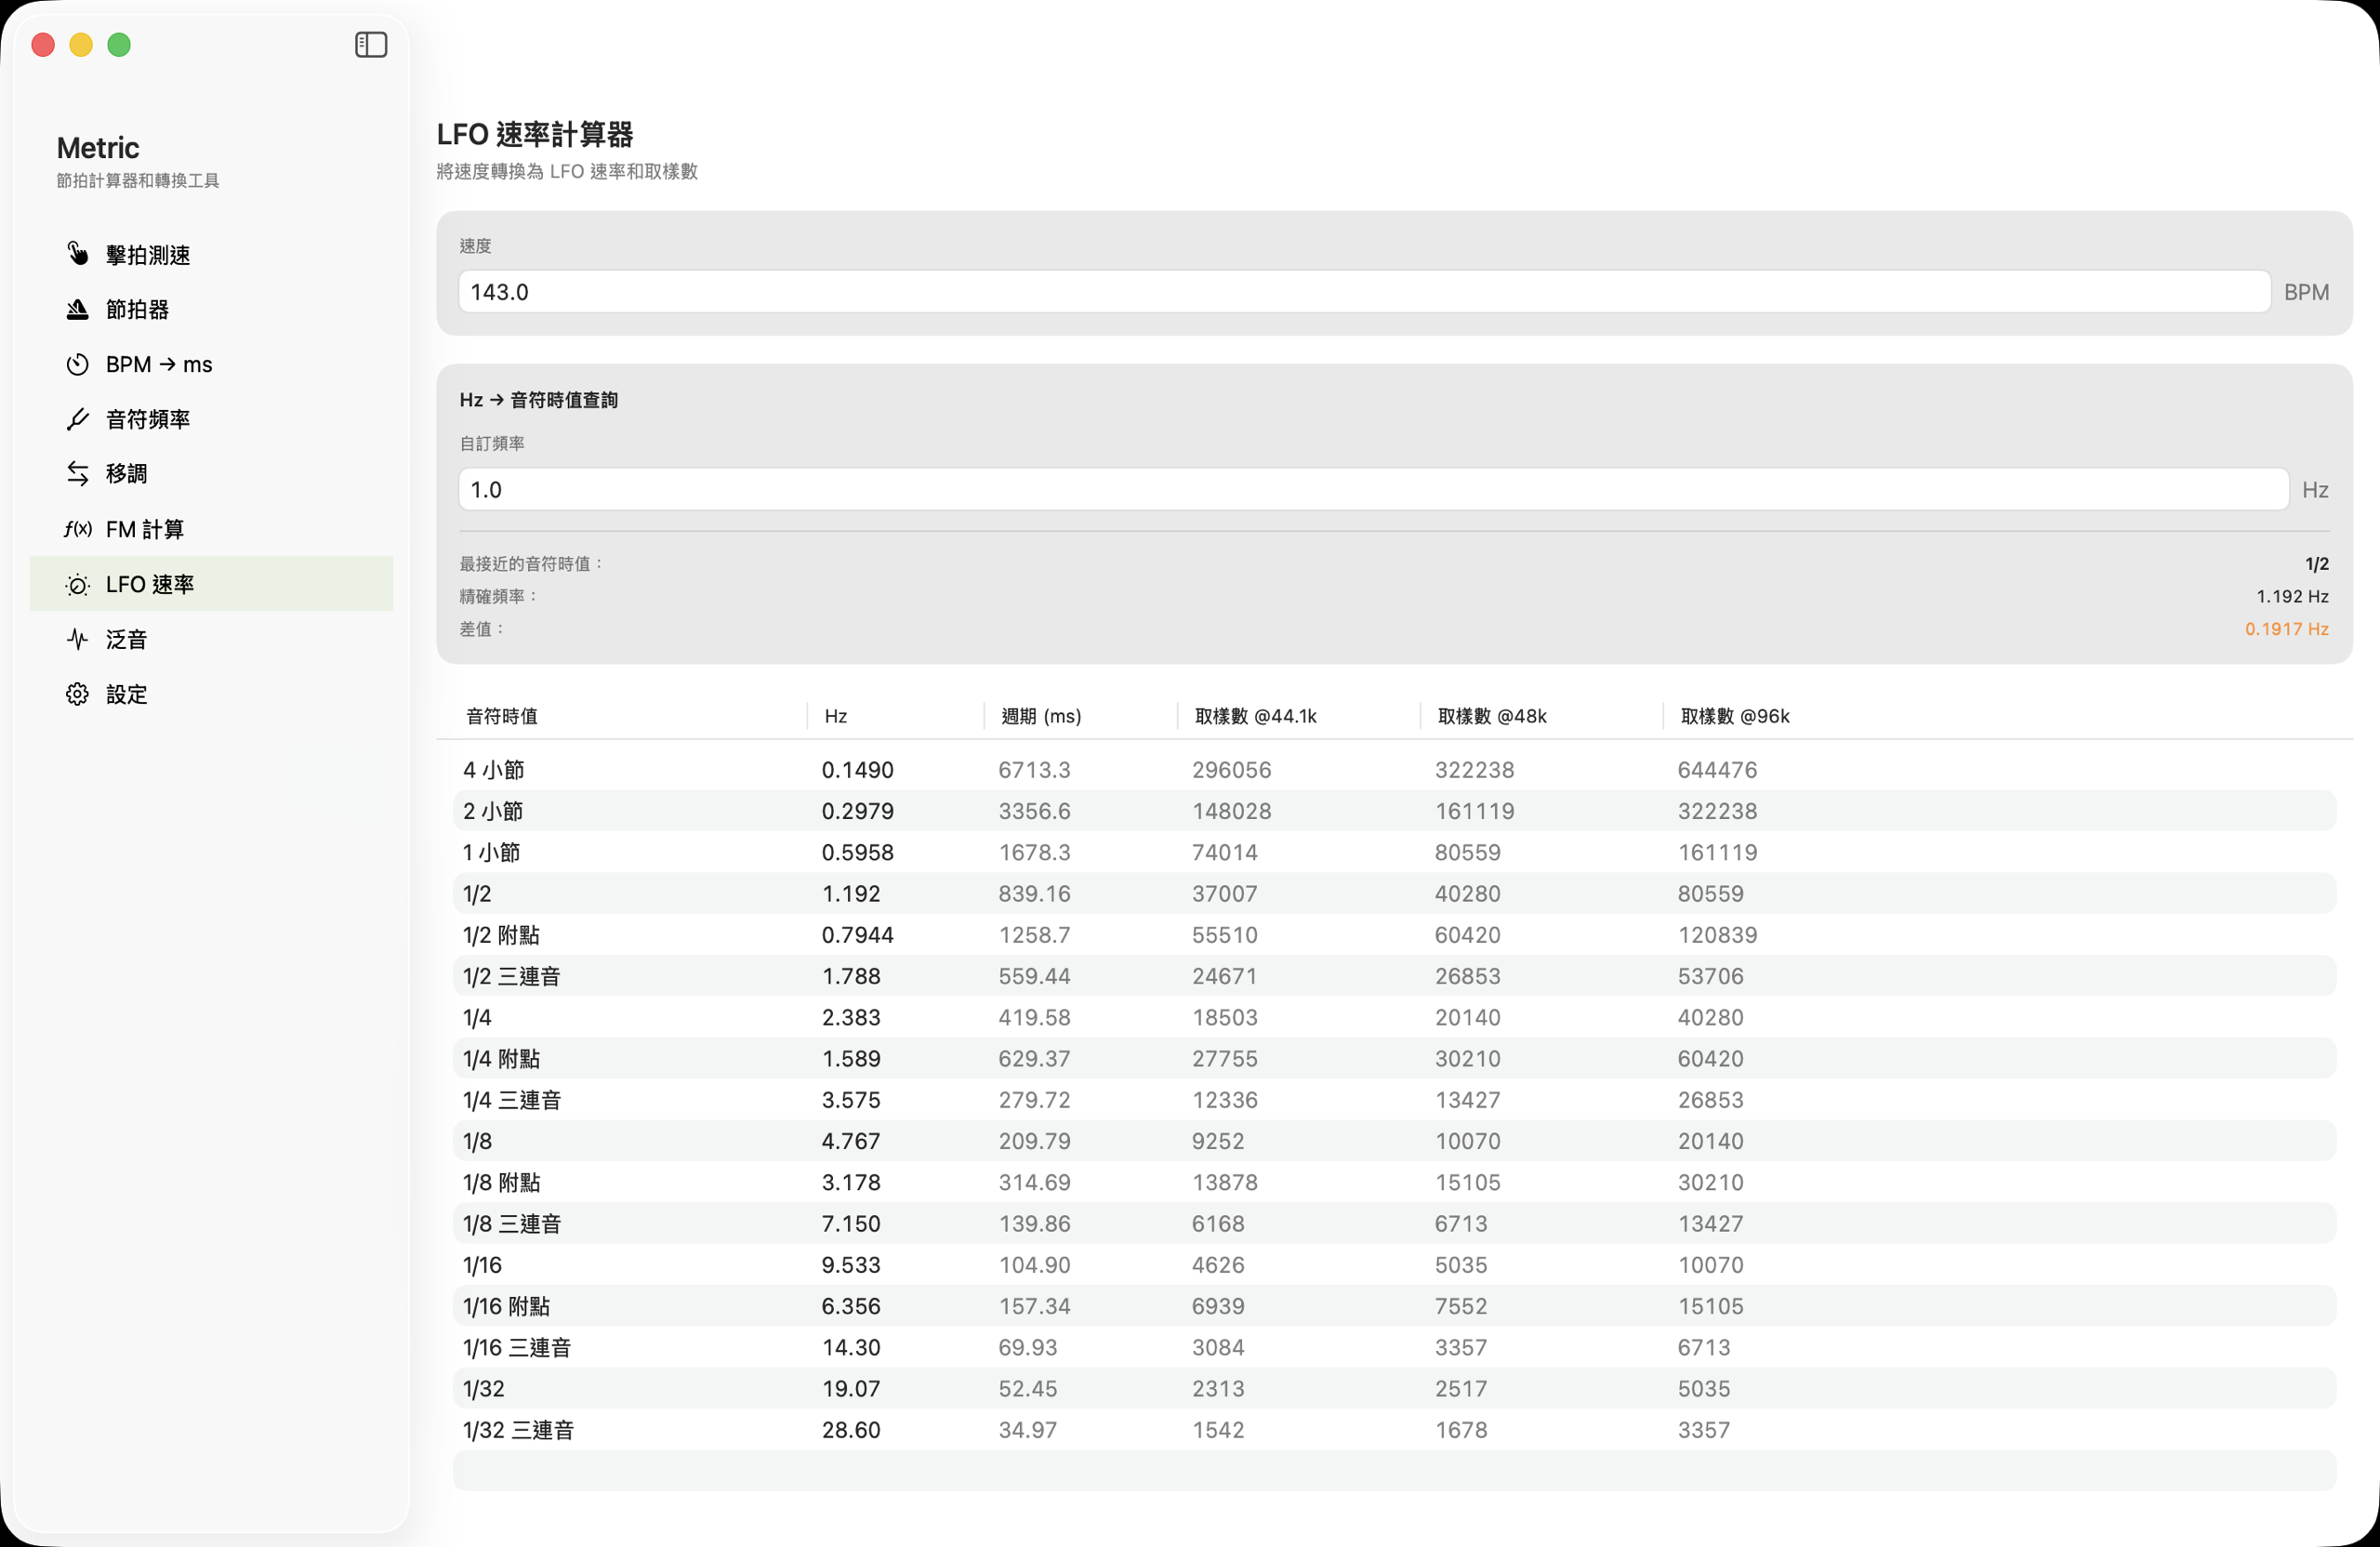Click period value 34.97
The width and height of the screenshot is (2380, 1547).
click(x=1027, y=1430)
